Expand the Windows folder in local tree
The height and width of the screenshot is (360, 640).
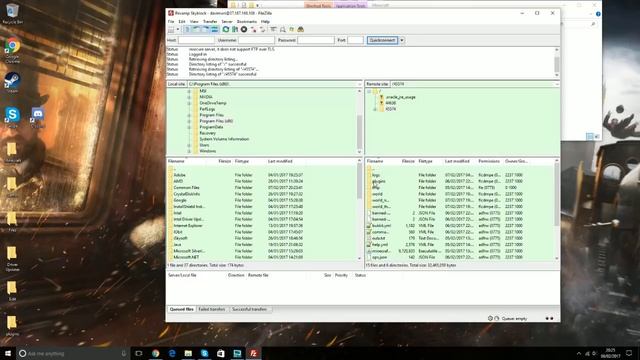point(189,151)
